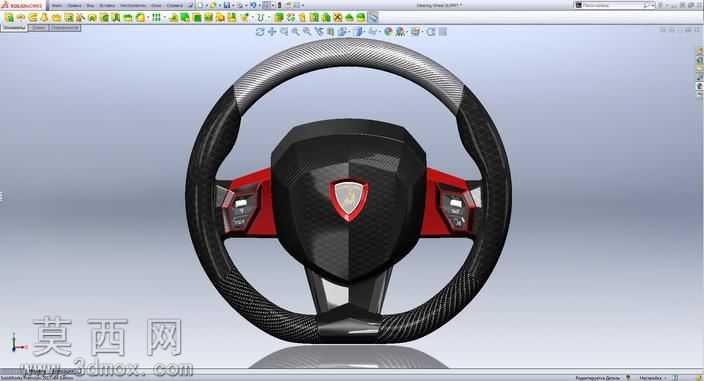Image resolution: width=704 pixels, height=381 pixels.
Task: Switch to the first CommandManager tab
Action: point(15,28)
